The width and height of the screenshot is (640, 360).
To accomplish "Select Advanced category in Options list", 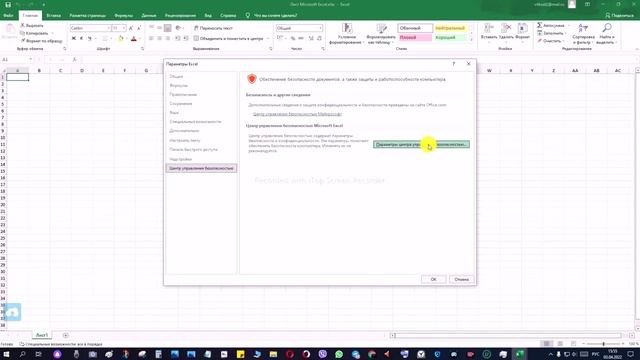I will tap(184, 131).
